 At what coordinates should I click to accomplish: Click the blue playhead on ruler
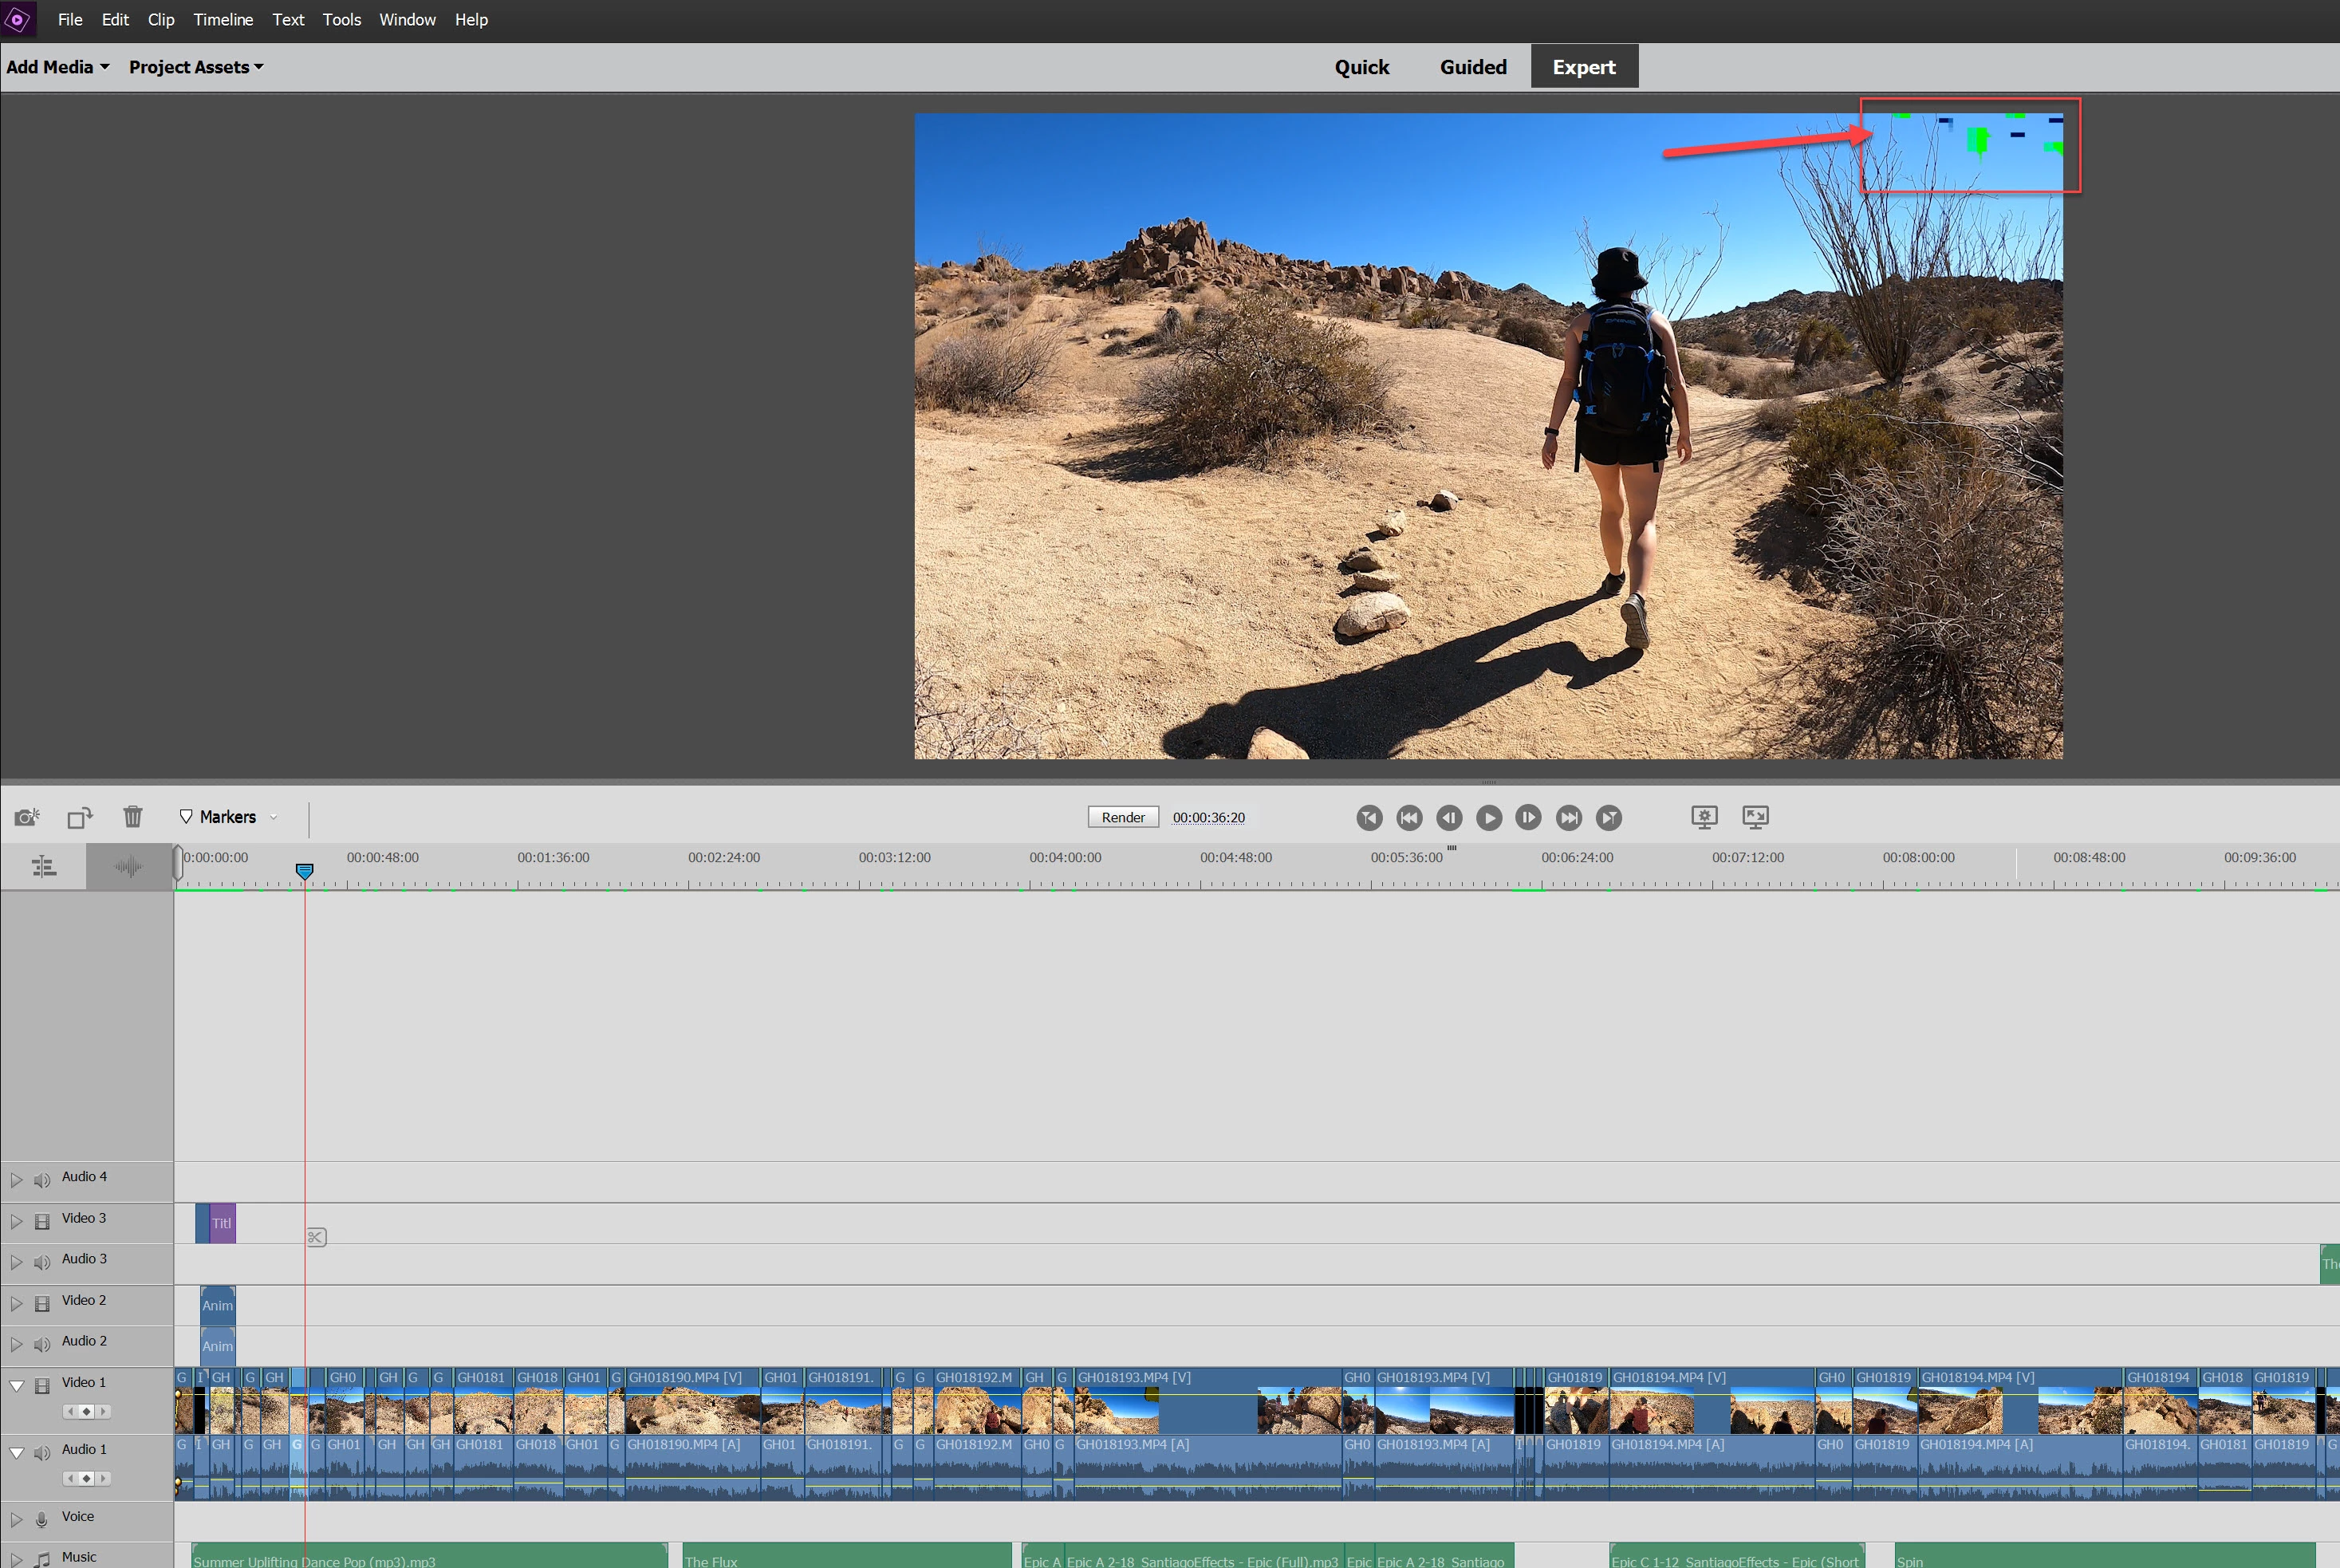pos(305,872)
